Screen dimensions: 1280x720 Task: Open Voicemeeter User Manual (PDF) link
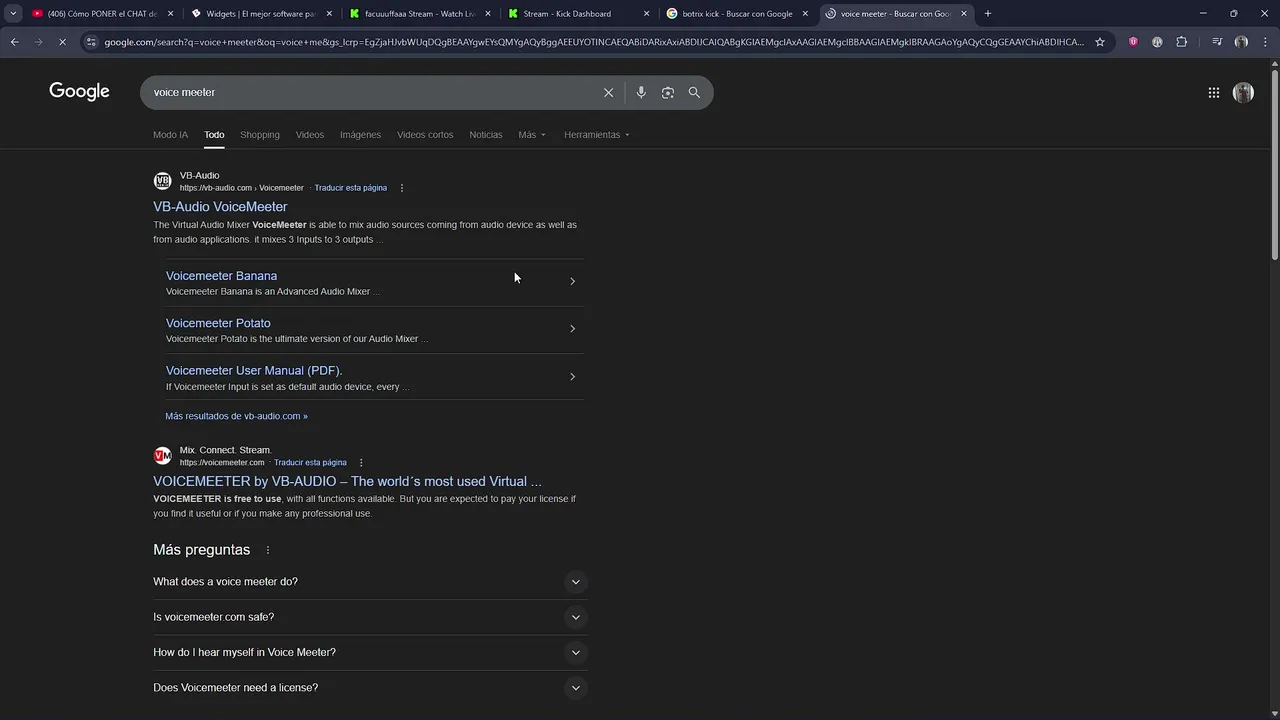pos(254,371)
